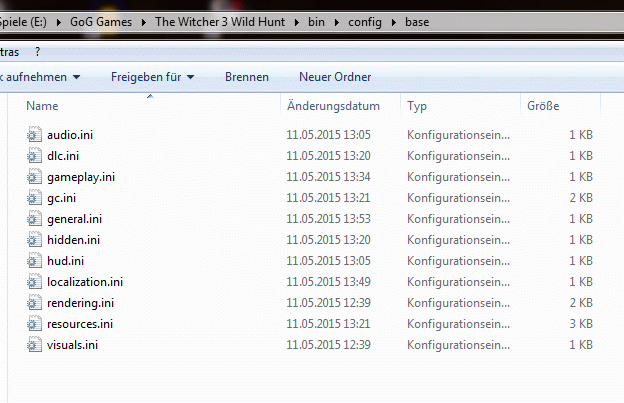Go to Spiele (E:) drive in breadcrumb
624x403 pixels.
[x=23, y=22]
